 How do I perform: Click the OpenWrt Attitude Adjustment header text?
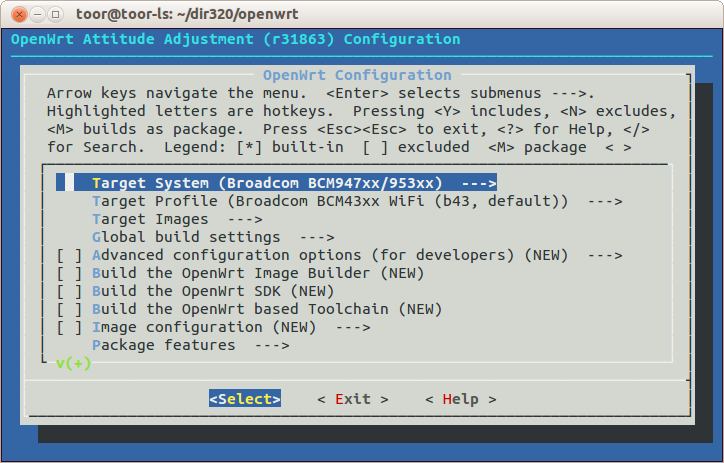235,39
